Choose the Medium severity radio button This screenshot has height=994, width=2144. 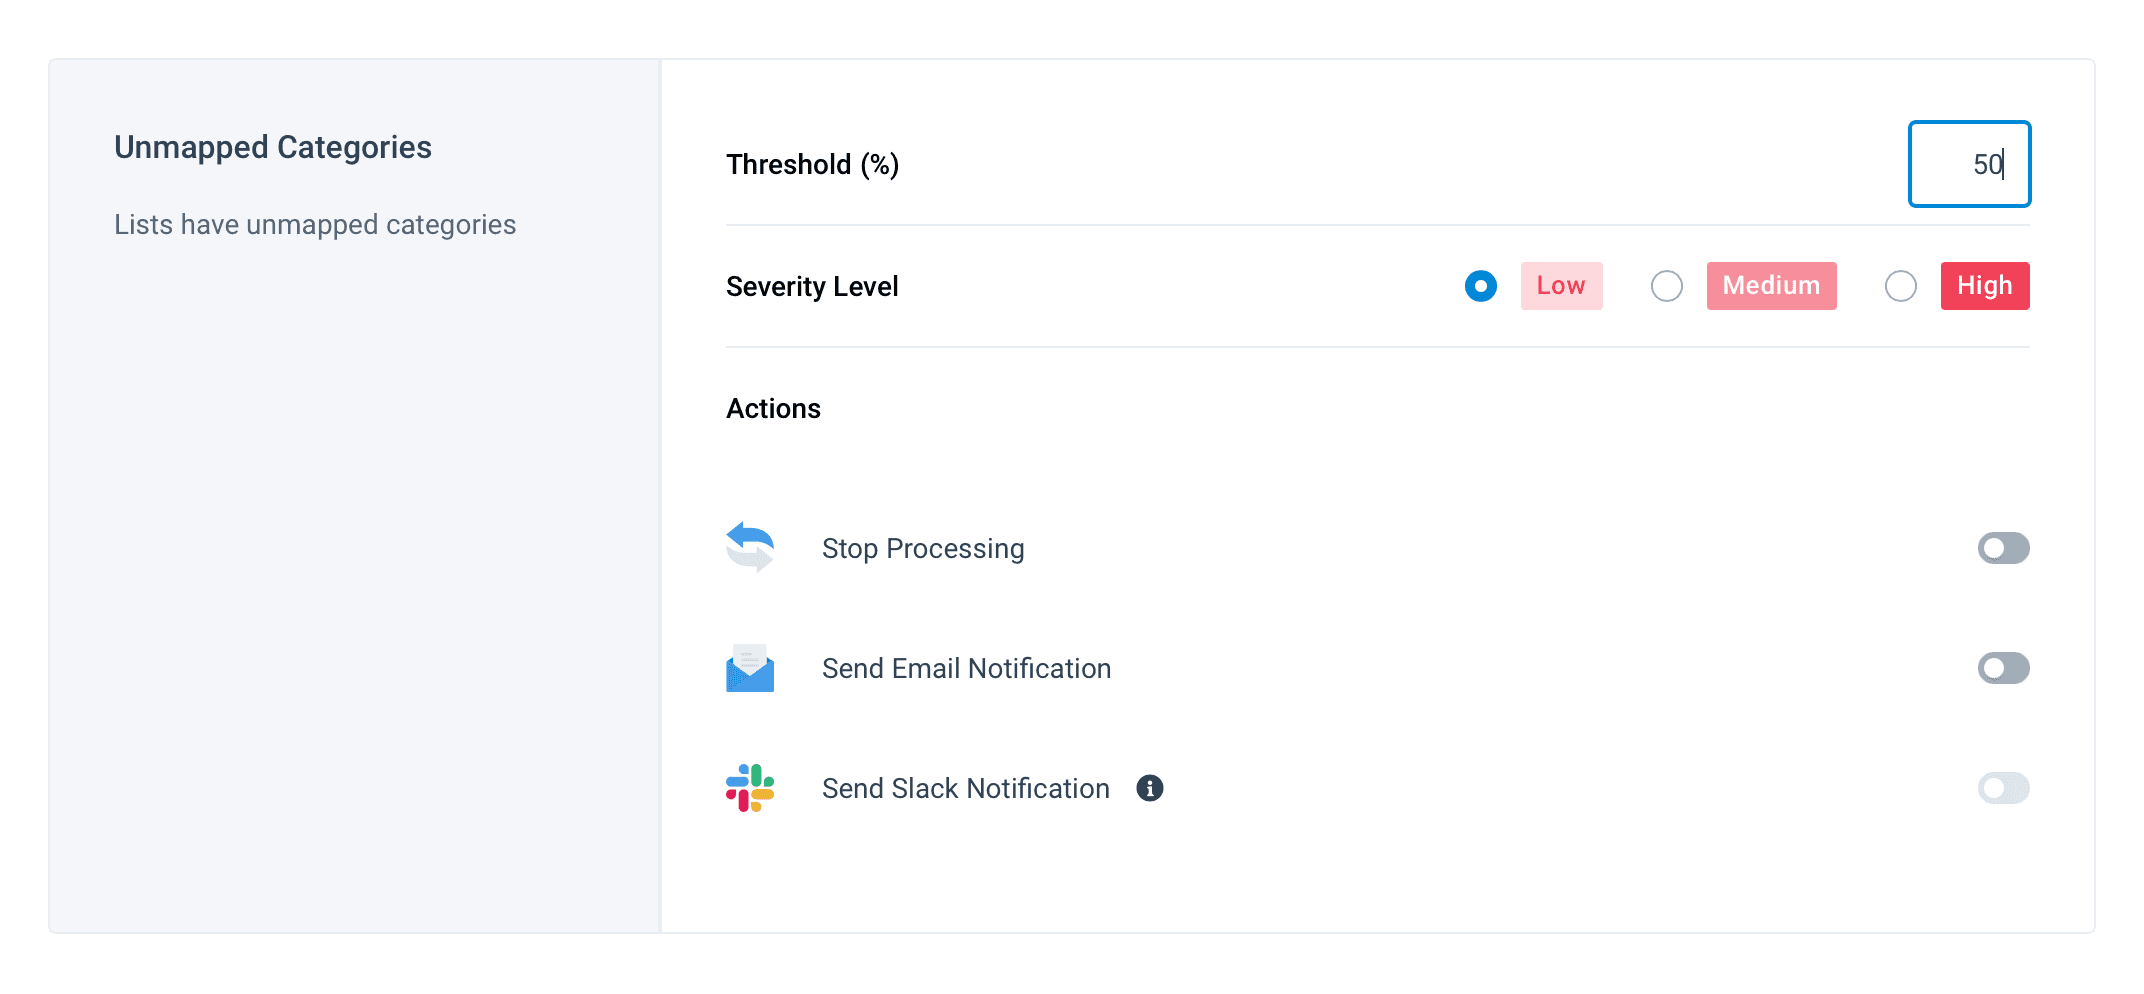coord(1667,286)
